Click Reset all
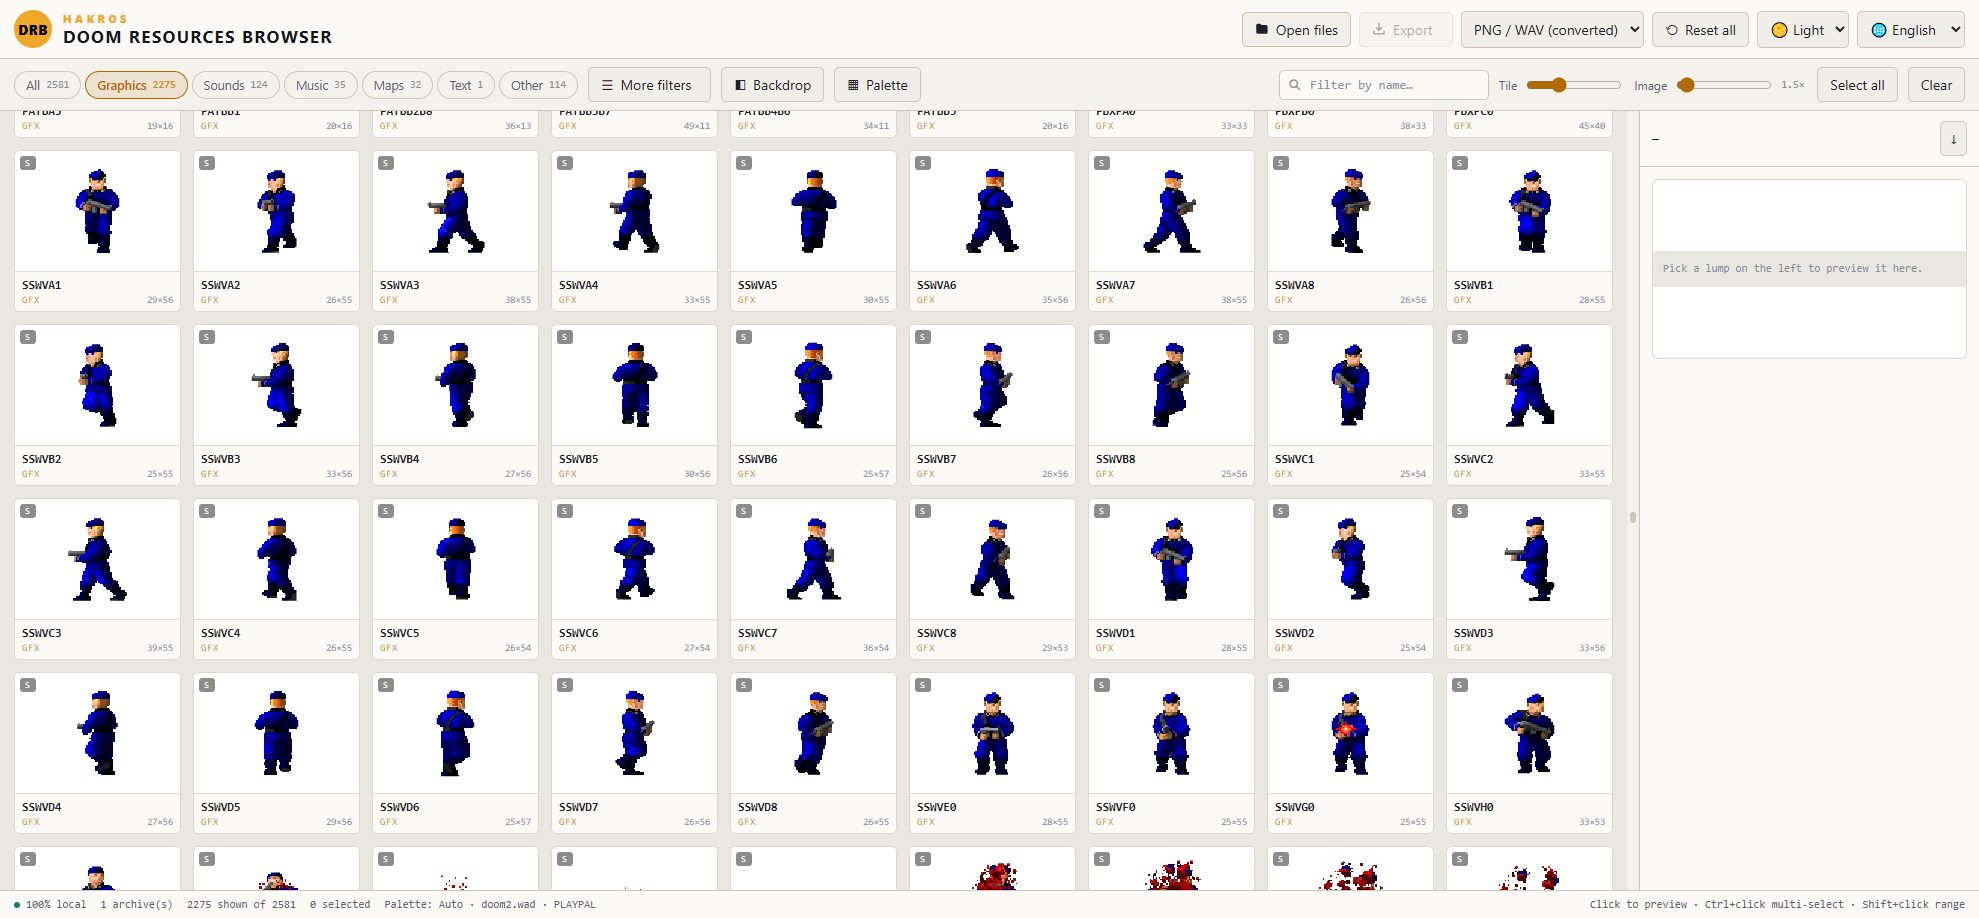The height and width of the screenshot is (918, 1979). click(1701, 30)
